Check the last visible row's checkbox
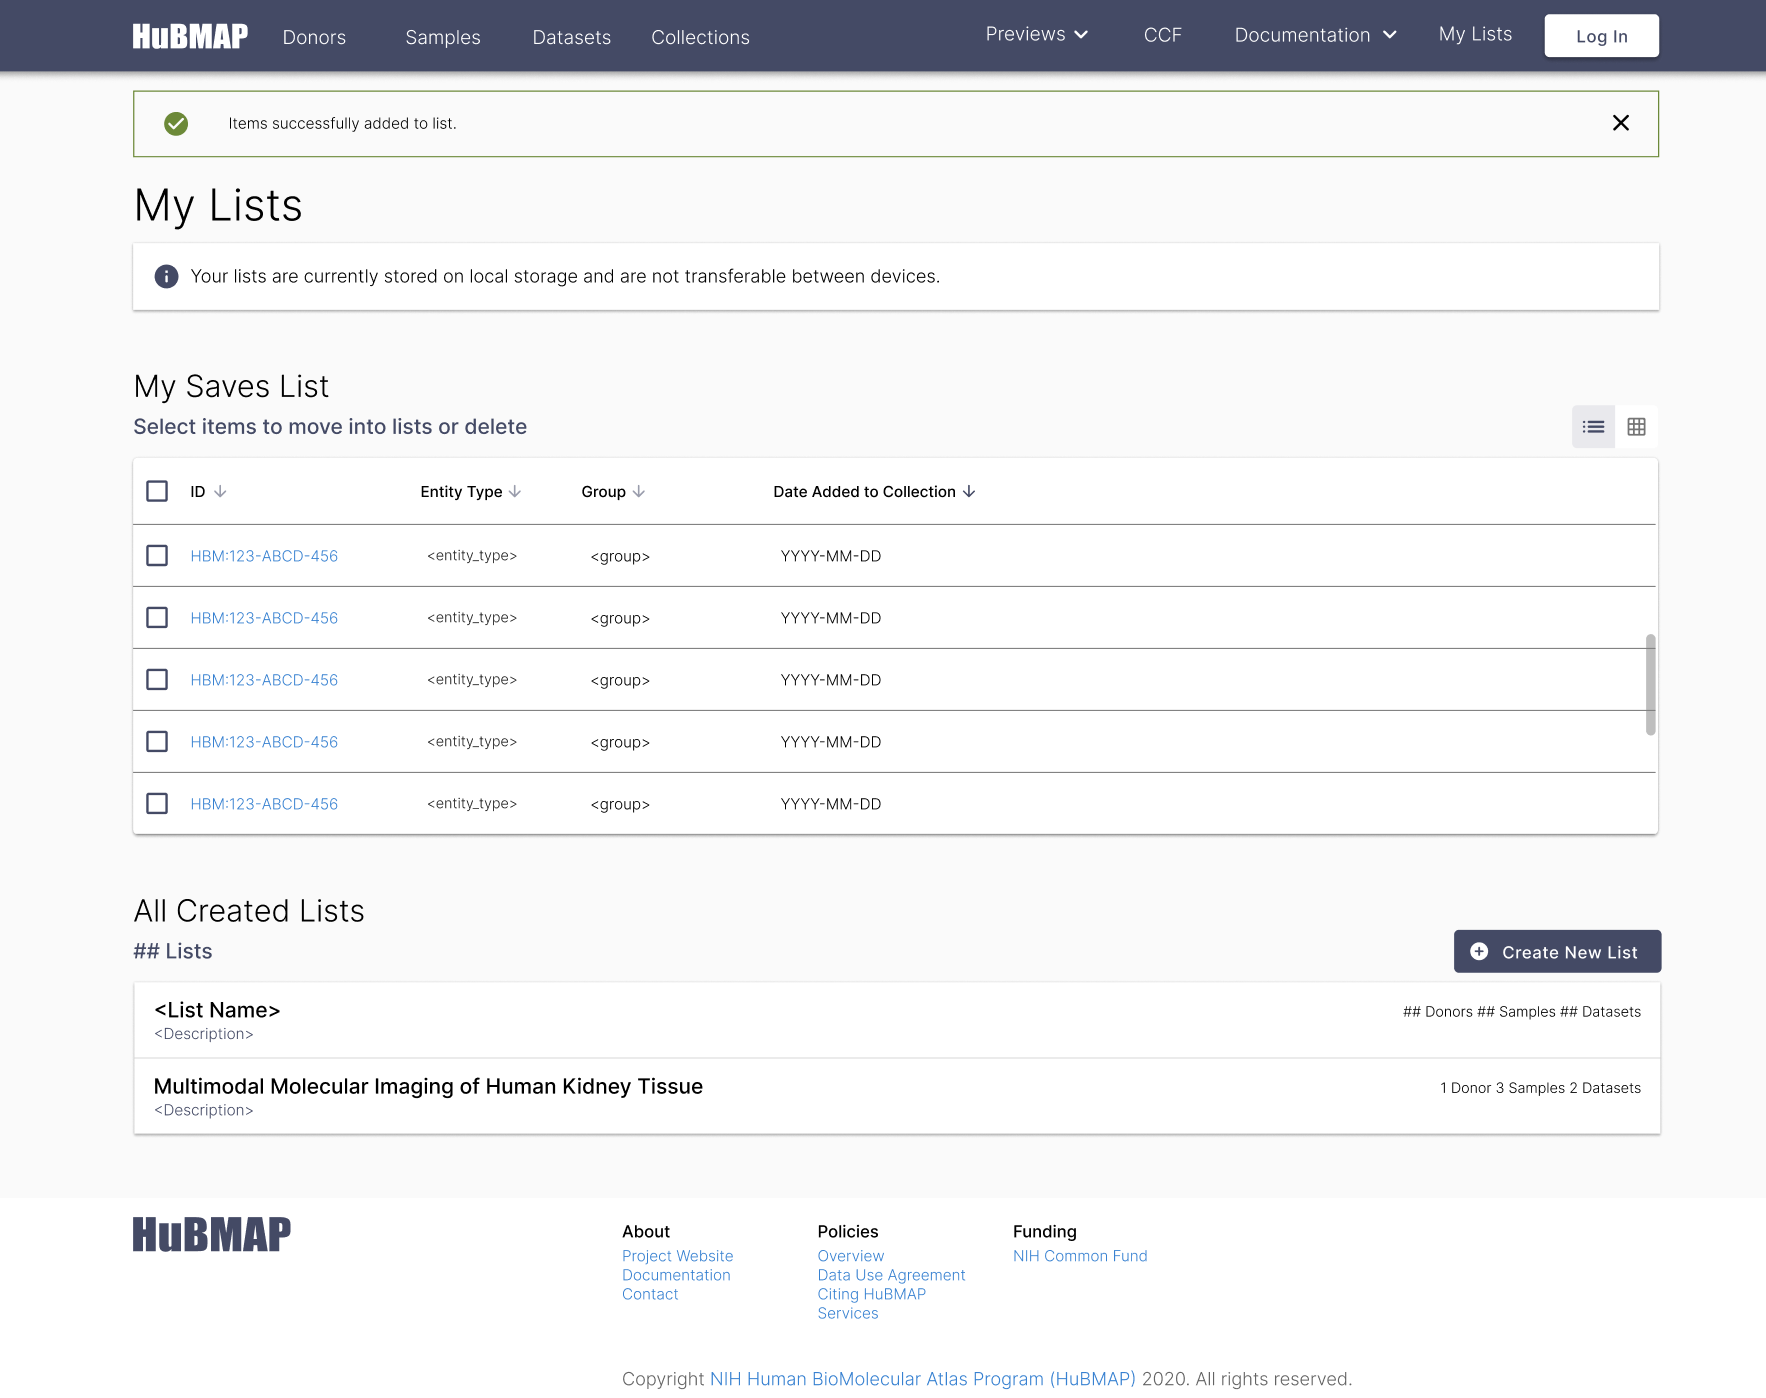Viewport: 1766px width, 1398px height. (x=157, y=803)
